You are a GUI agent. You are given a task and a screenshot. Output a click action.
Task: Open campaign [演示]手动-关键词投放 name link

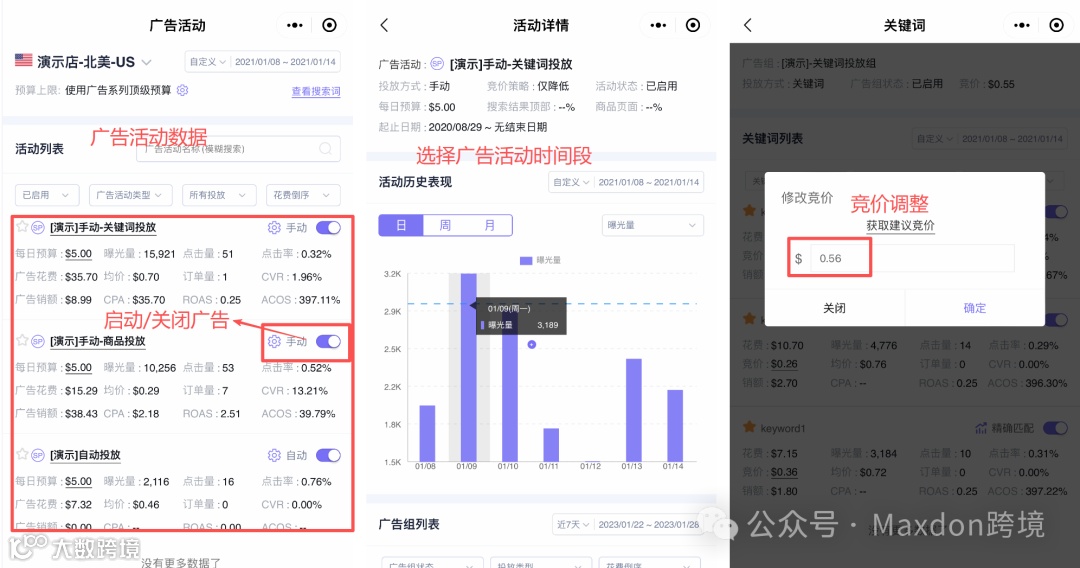103,227
